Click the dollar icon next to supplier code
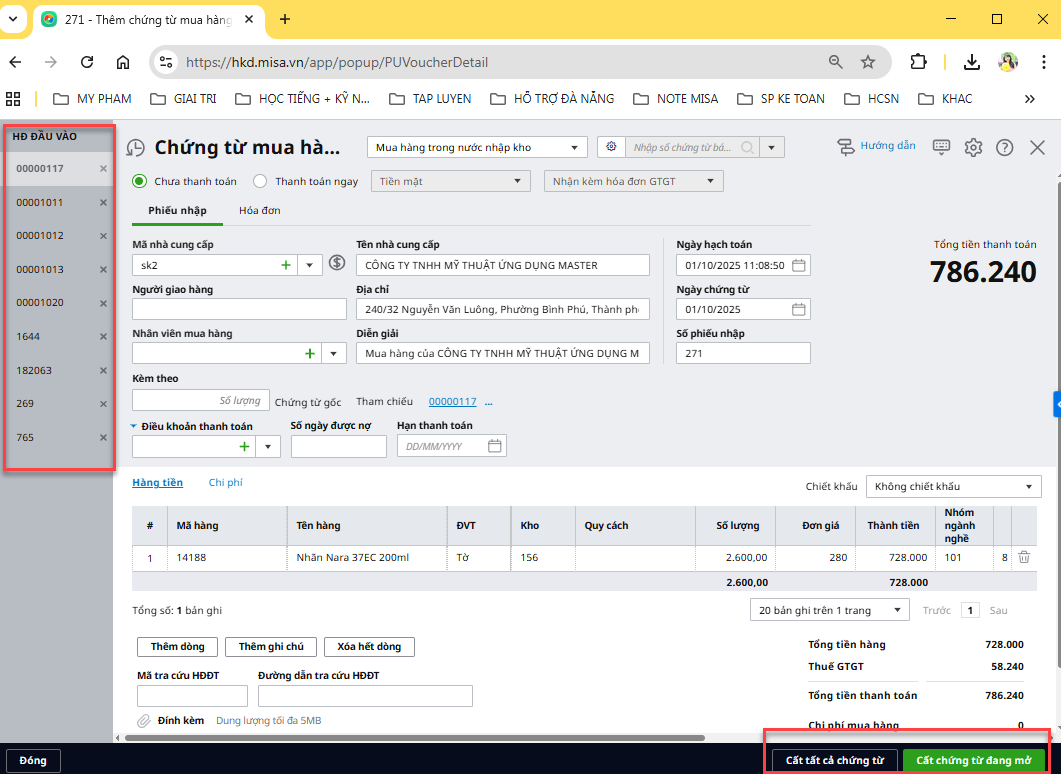 coord(337,264)
